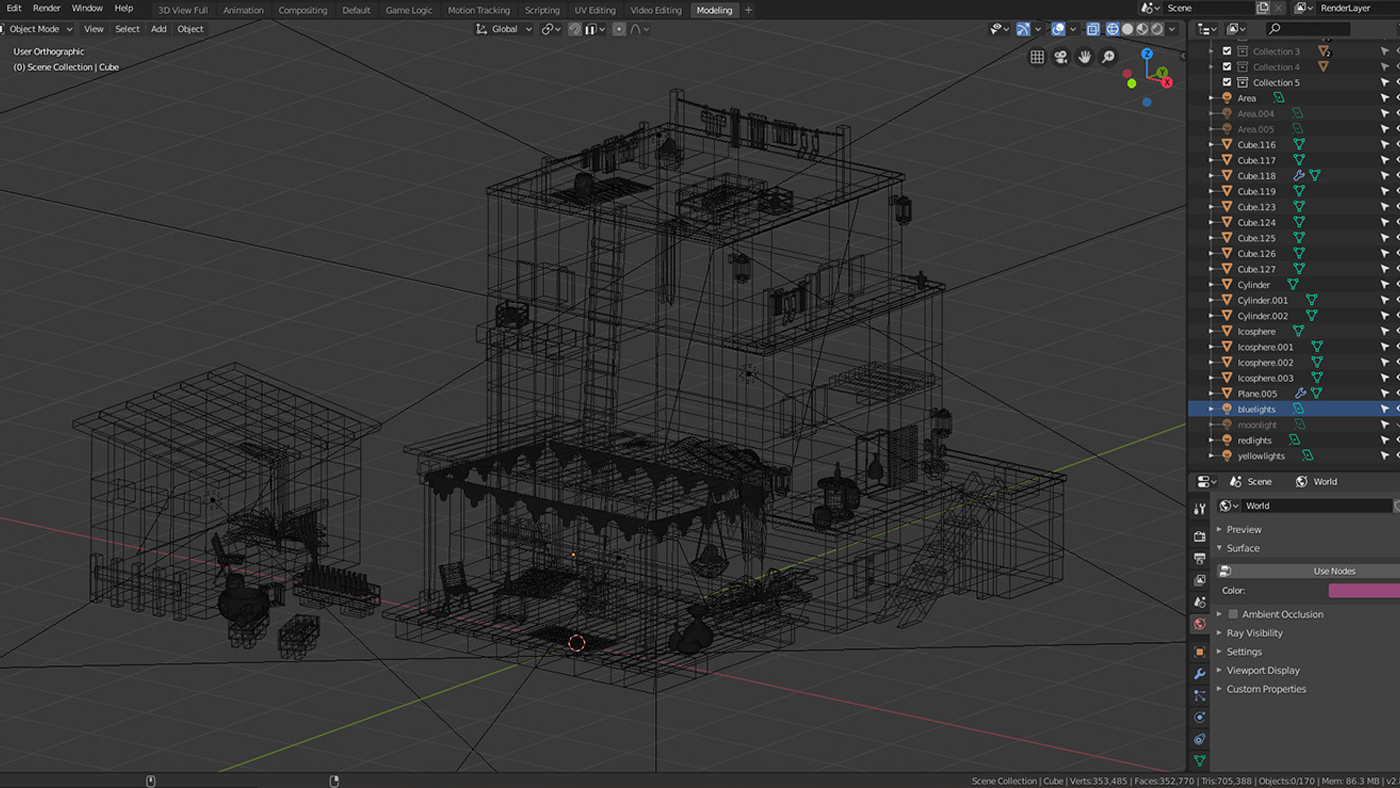Switch viewport to Rendered shading
The width and height of the screenshot is (1400, 788).
click(x=1157, y=29)
